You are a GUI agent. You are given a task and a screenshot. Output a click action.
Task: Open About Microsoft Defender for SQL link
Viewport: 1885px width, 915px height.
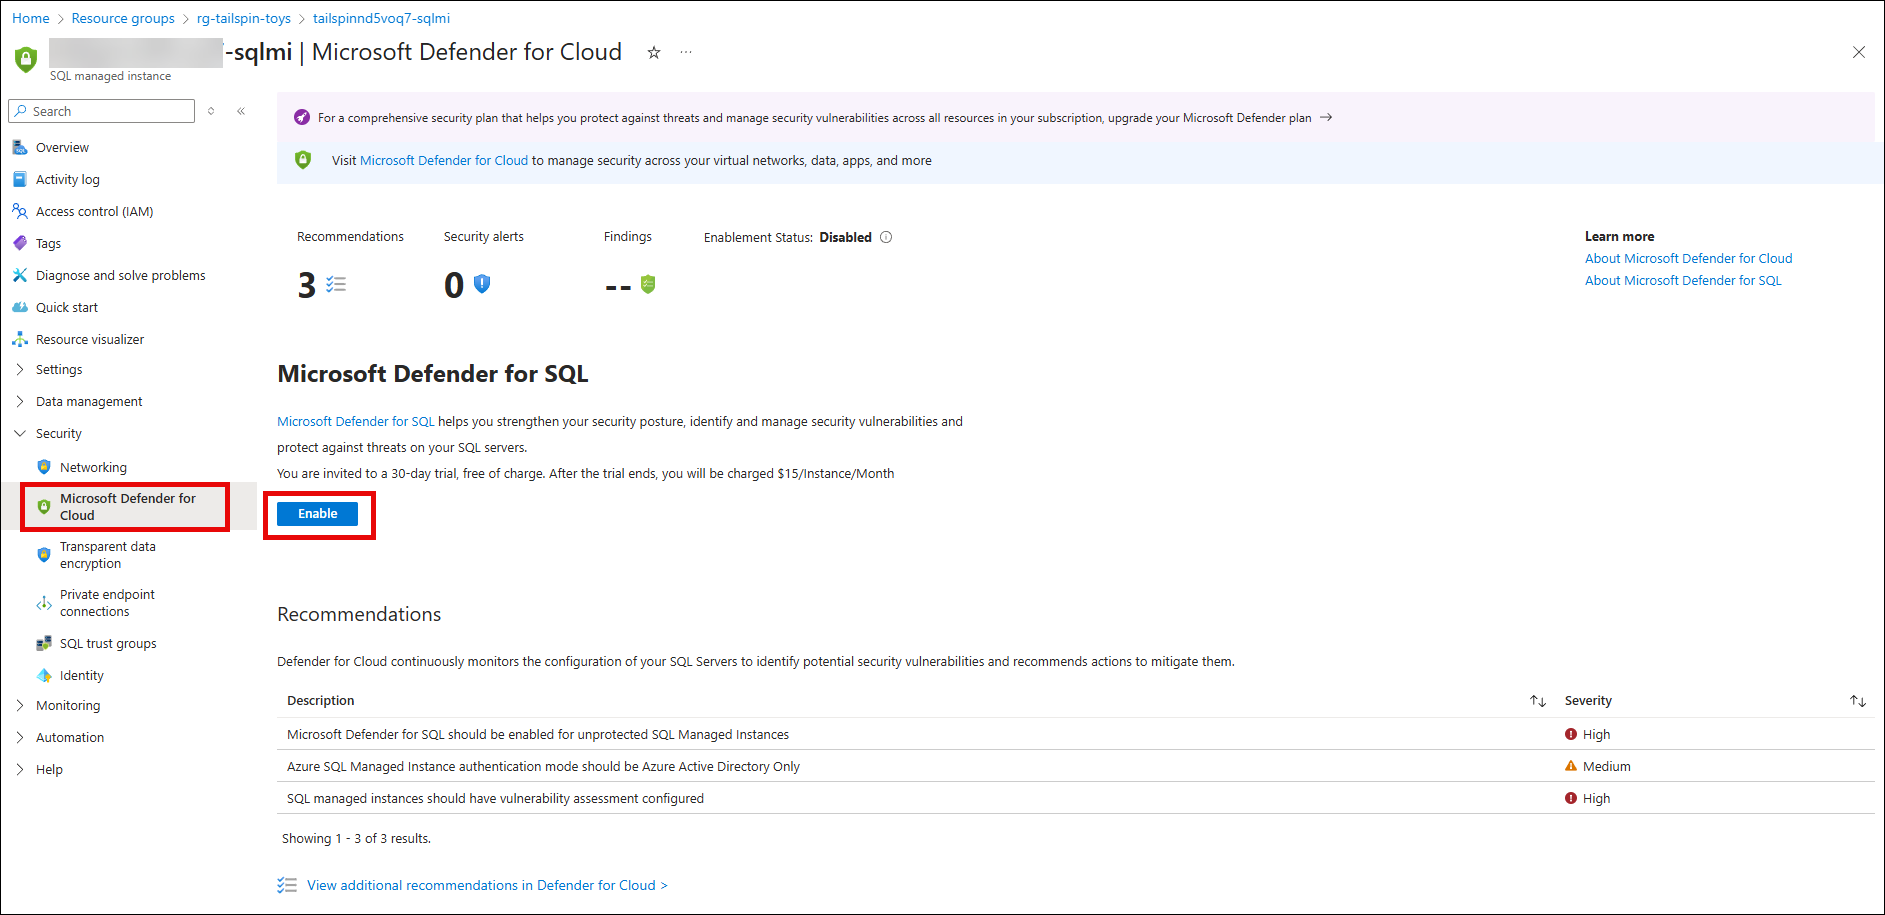point(1683,281)
